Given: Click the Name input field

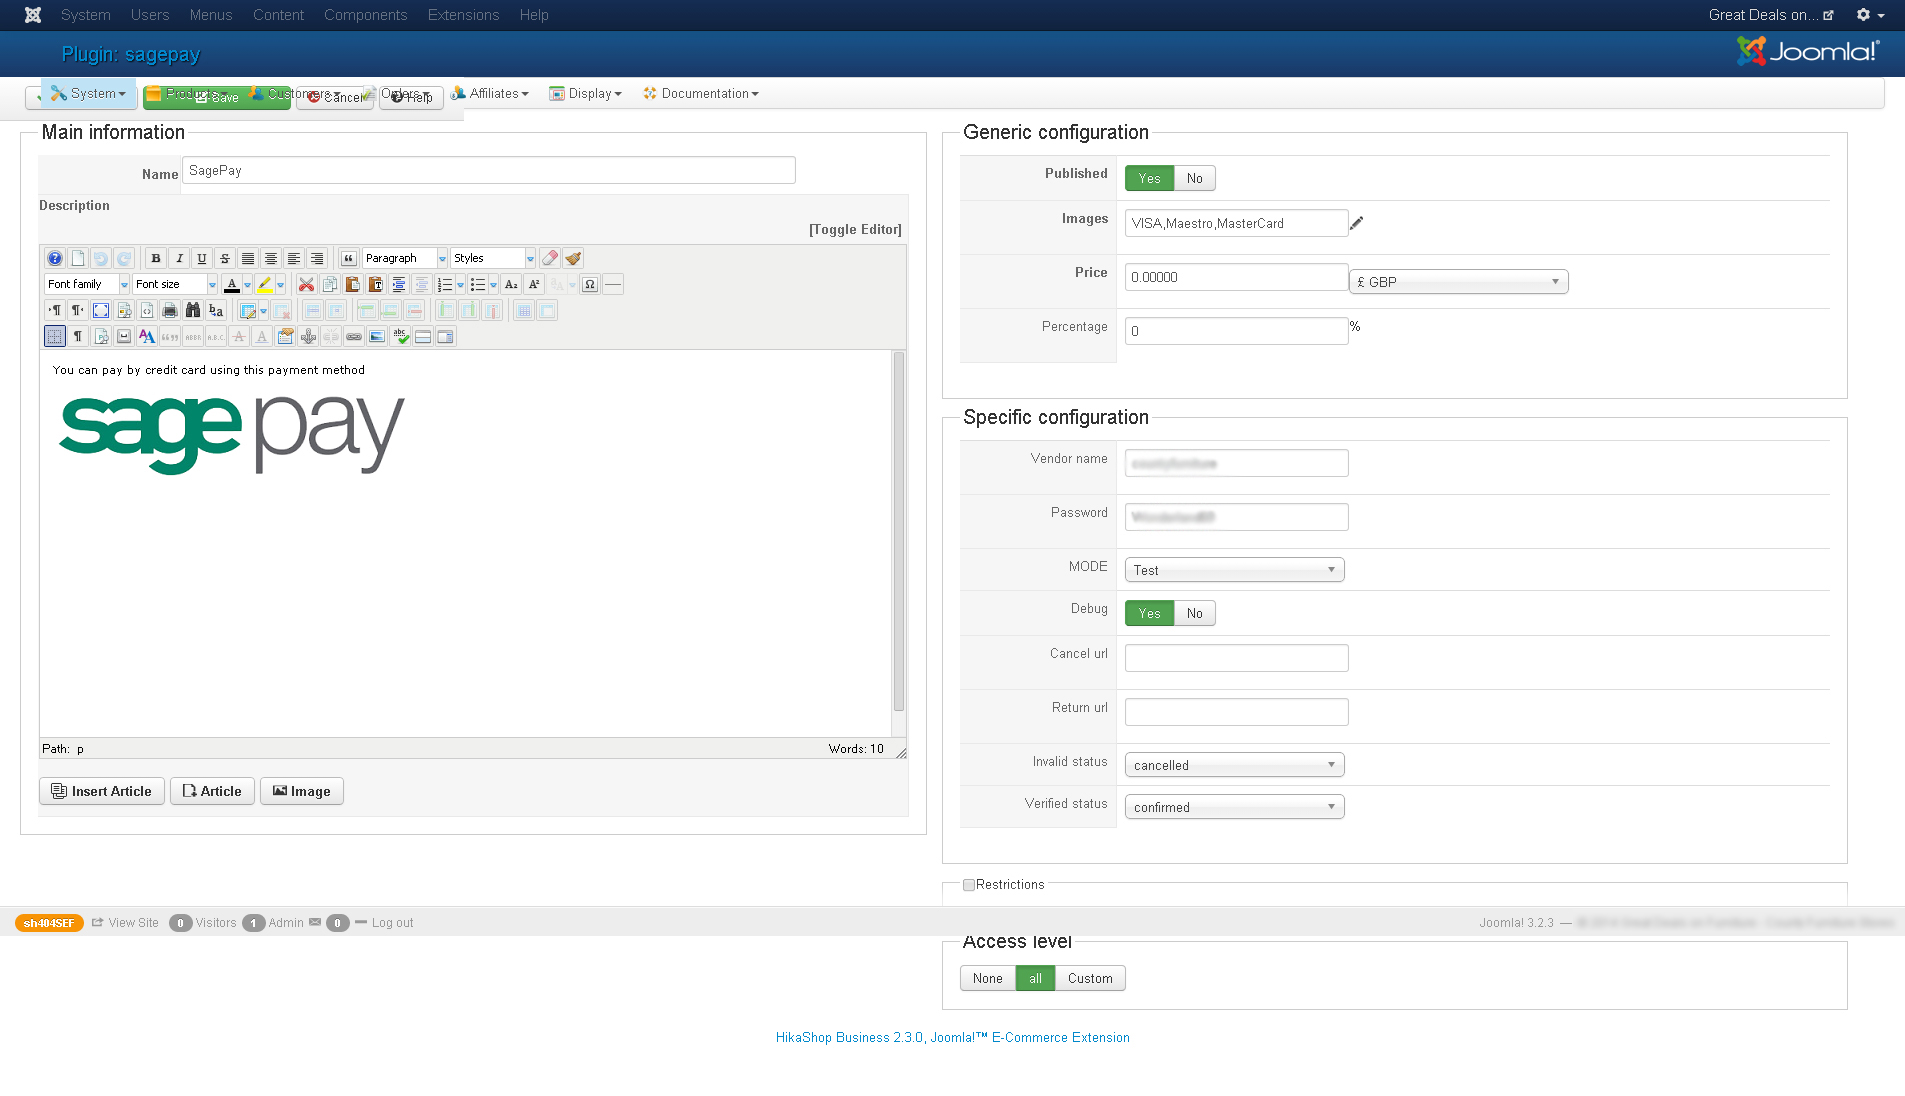Looking at the screenshot, I should point(489,170).
